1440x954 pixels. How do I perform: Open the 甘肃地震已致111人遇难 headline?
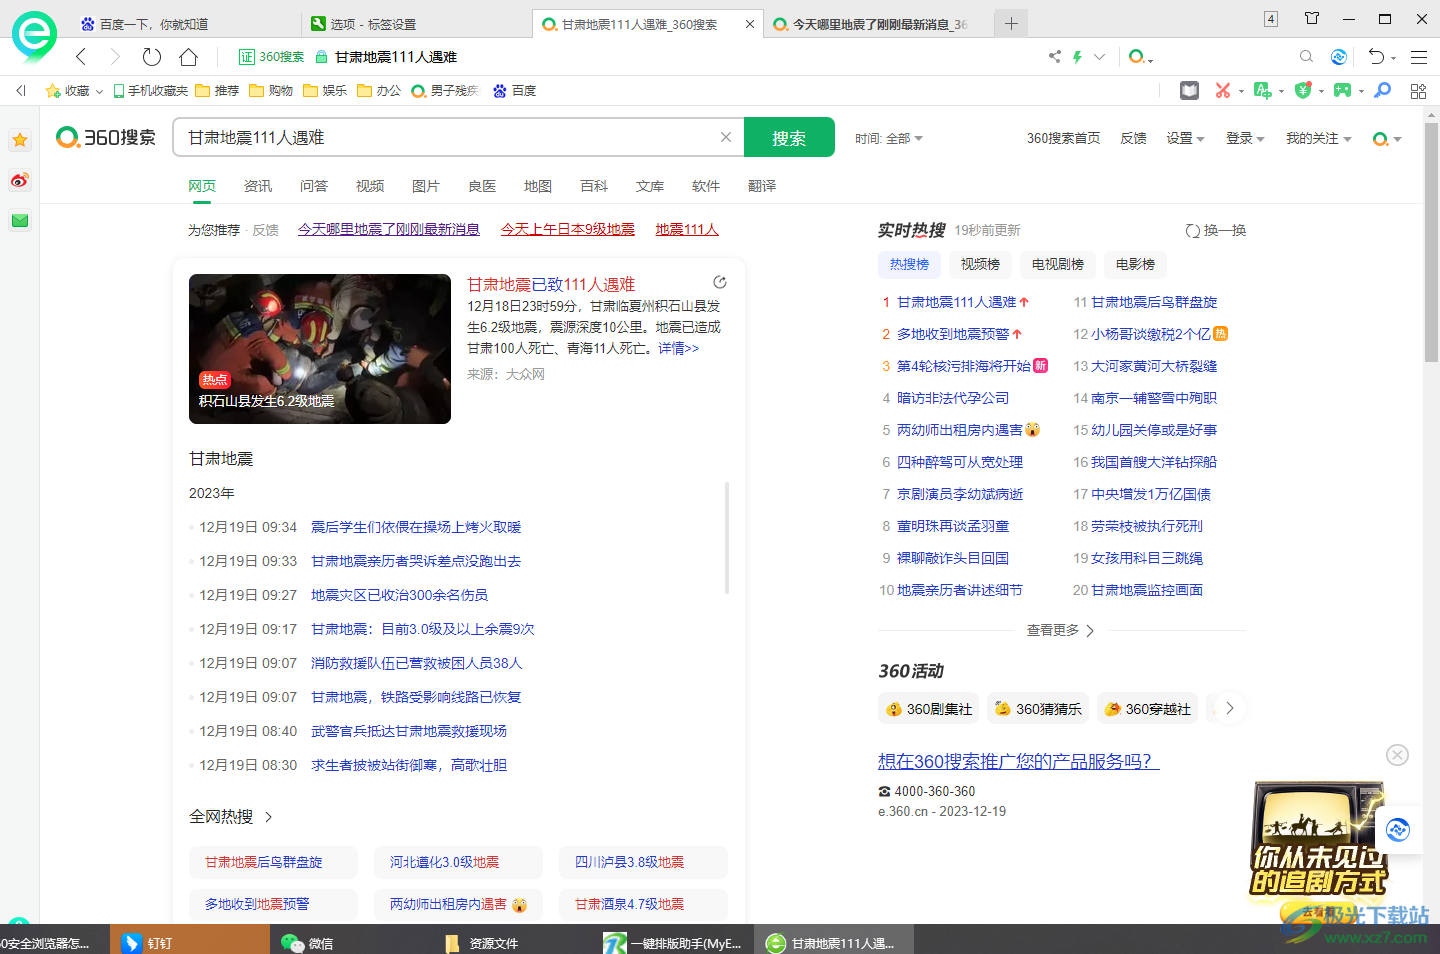pos(551,284)
